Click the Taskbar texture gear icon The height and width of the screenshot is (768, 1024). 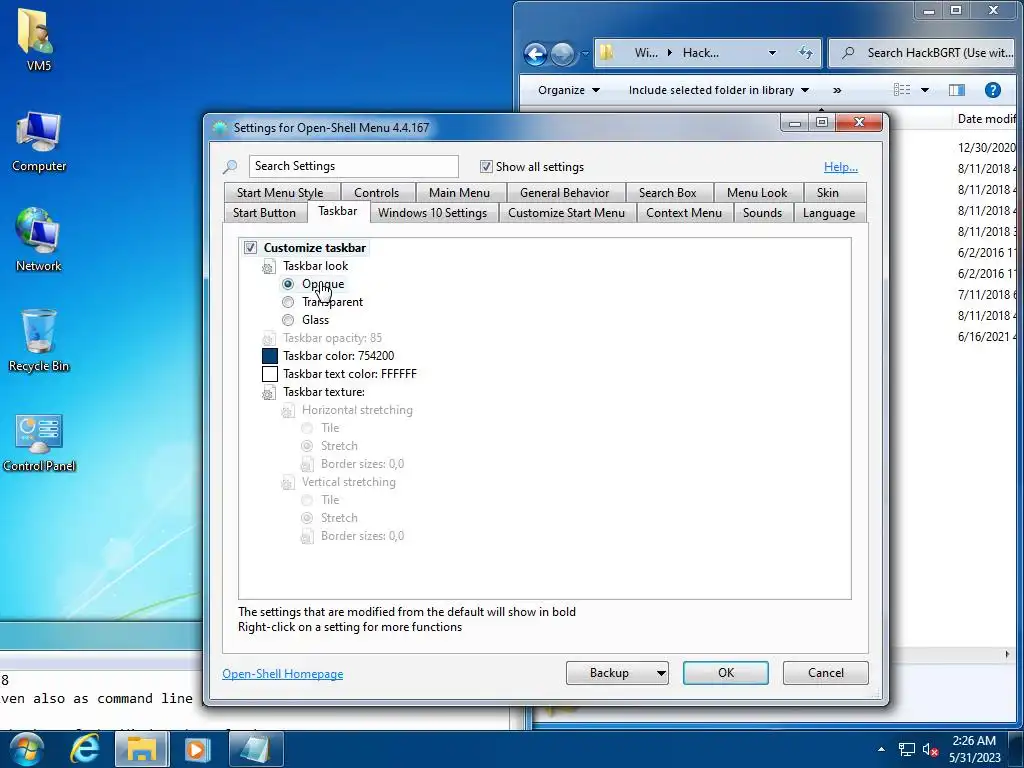click(268, 392)
